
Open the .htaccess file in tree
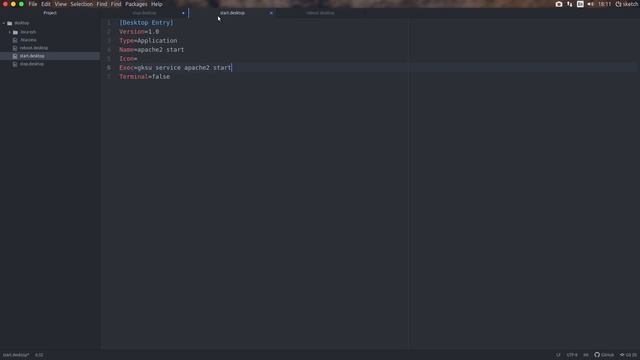pyautogui.click(x=28, y=40)
